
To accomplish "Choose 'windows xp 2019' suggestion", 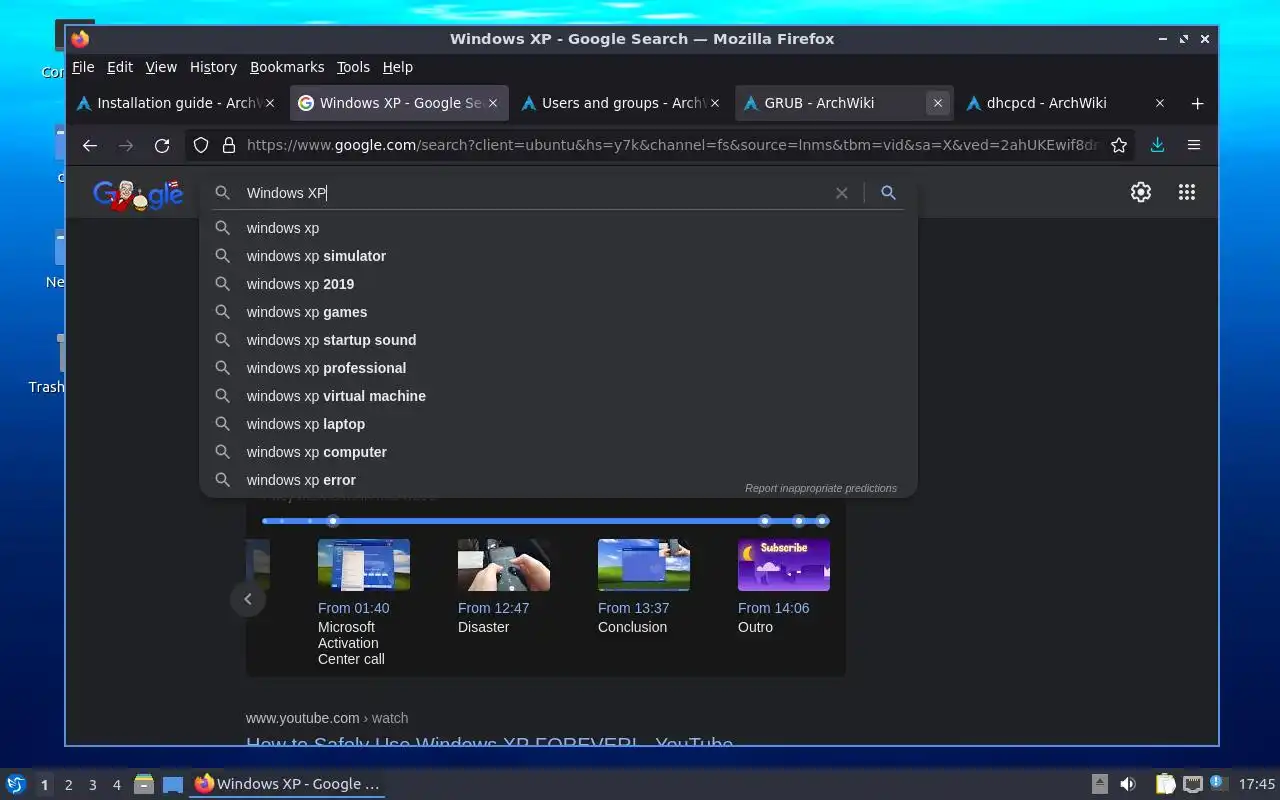I will pos(558,284).
